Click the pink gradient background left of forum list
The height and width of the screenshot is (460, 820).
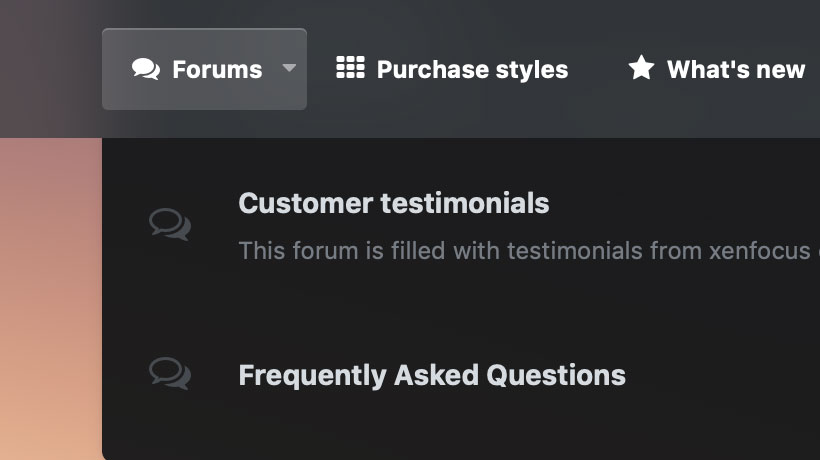click(x=50, y=300)
